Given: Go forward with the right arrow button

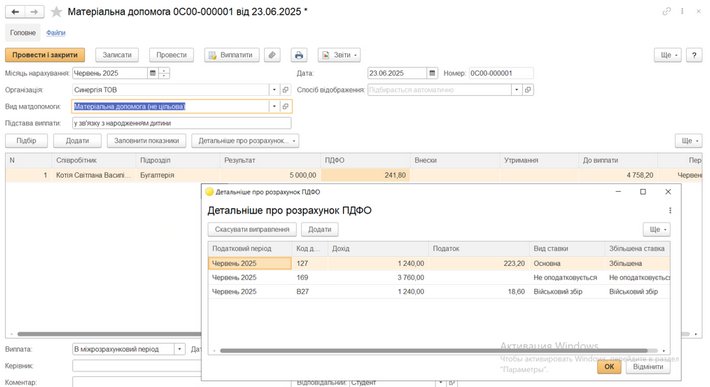Looking at the screenshot, I should coord(34,12).
